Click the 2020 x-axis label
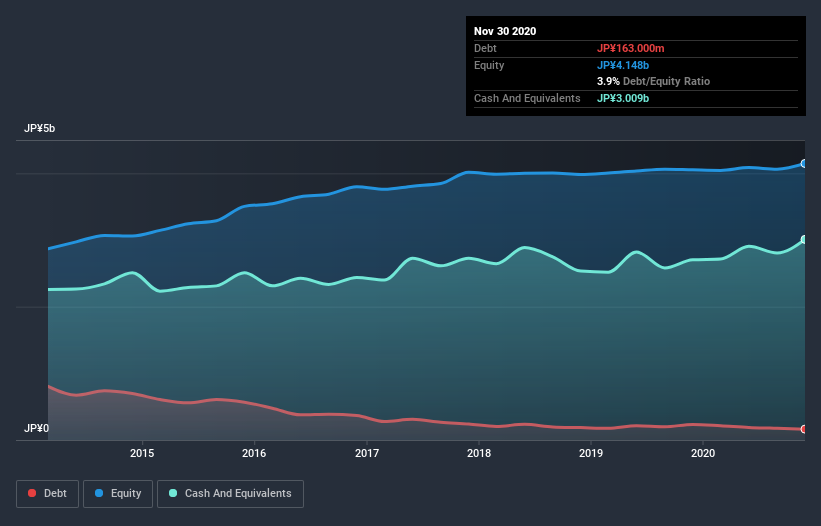 click(703, 453)
